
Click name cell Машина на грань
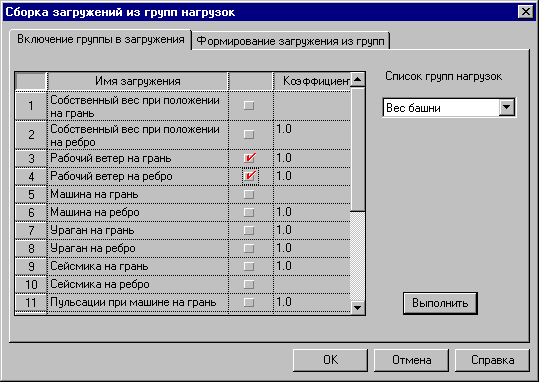[138, 194]
